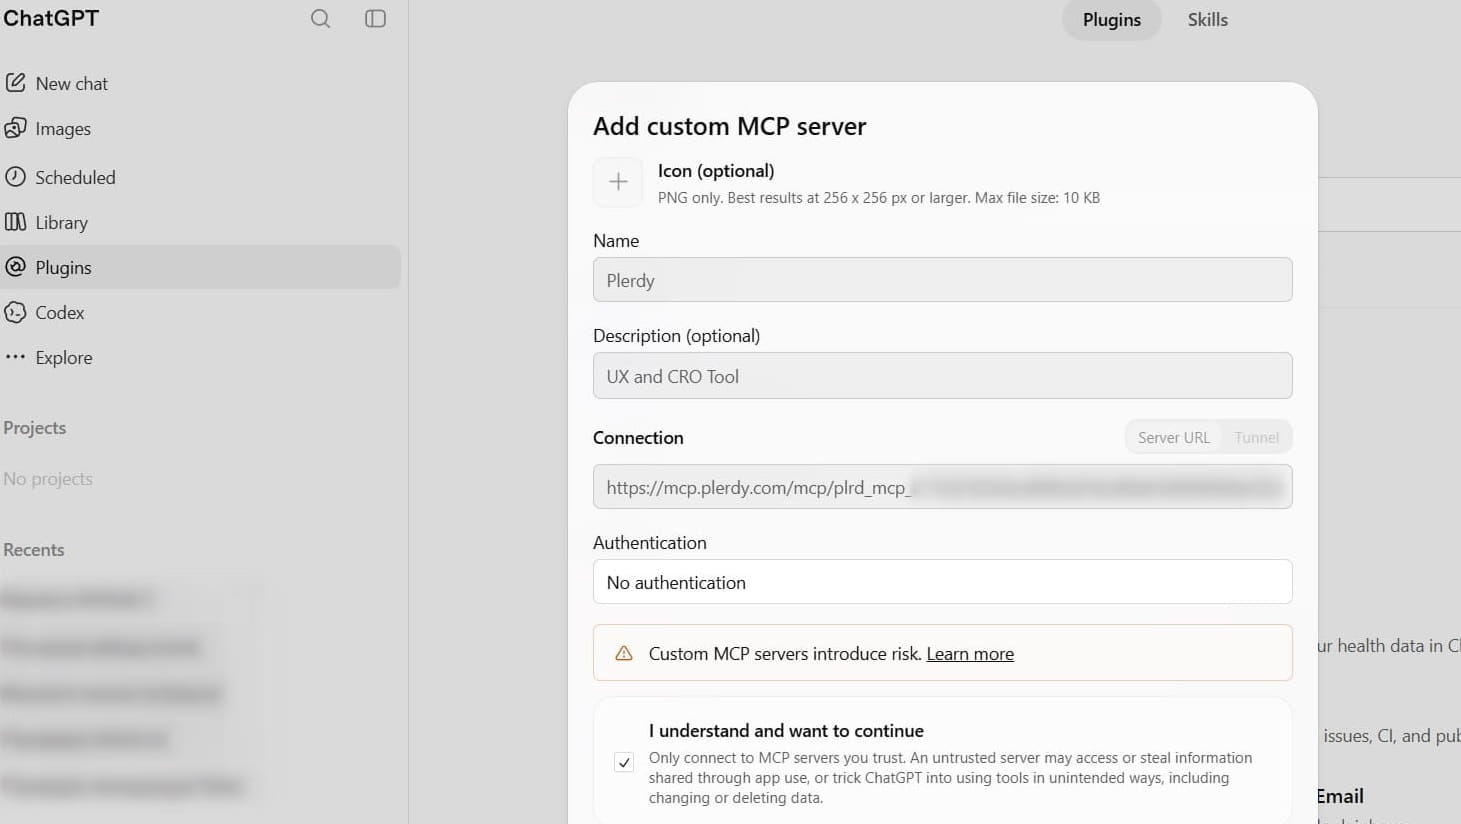The image size is (1461, 824).
Task: Focus the Name field containing Plerdy
Action: [x=942, y=280]
